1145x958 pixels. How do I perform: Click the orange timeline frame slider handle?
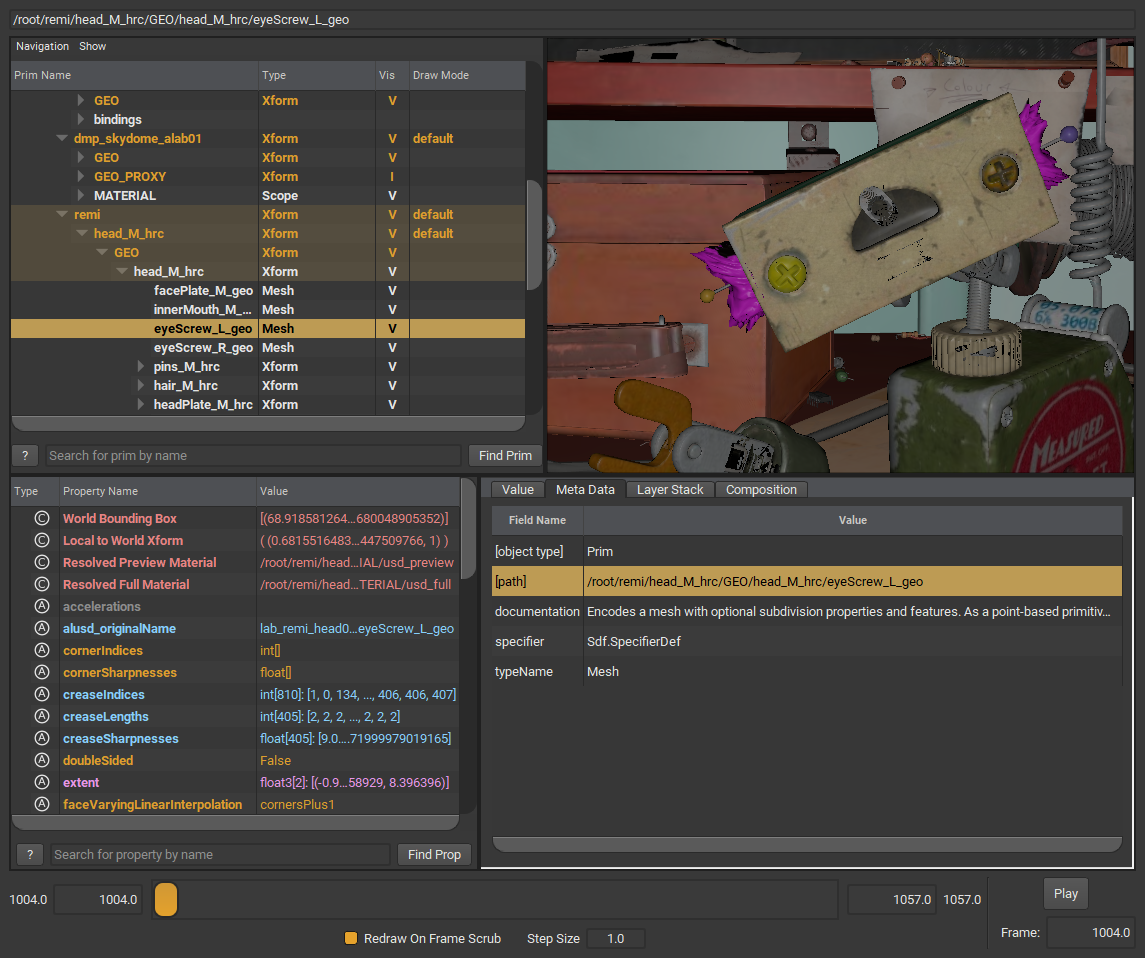coord(166,899)
